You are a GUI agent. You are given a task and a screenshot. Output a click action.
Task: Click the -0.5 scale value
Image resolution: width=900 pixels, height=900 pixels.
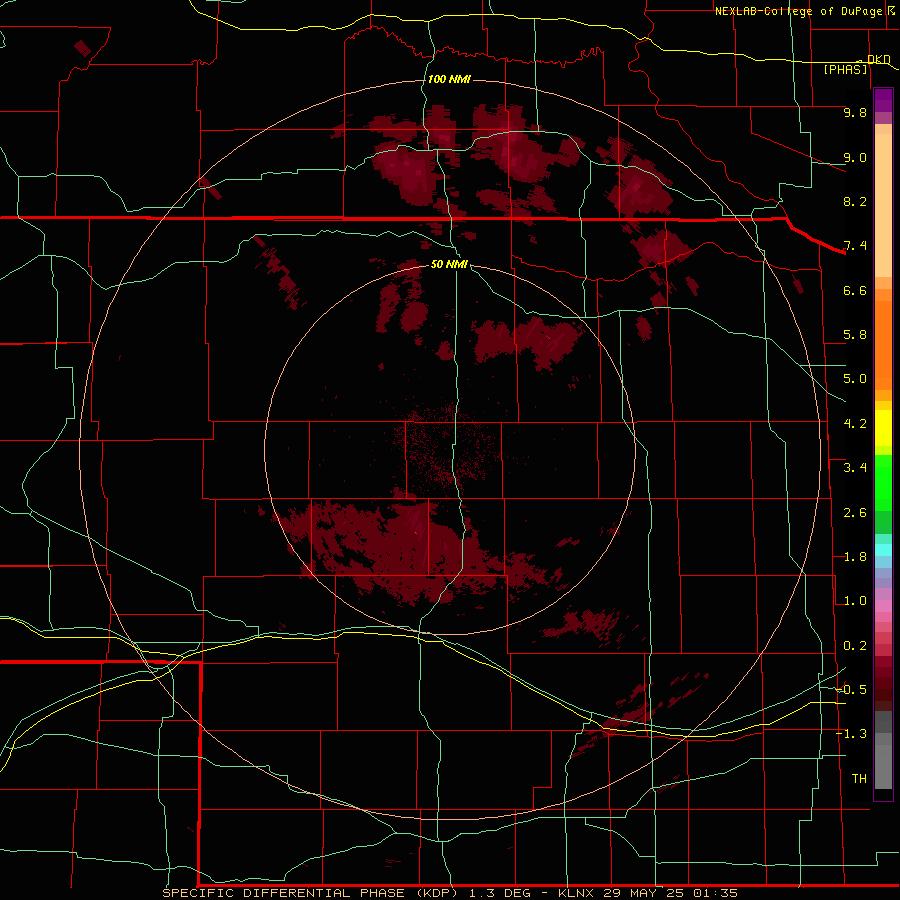point(852,689)
